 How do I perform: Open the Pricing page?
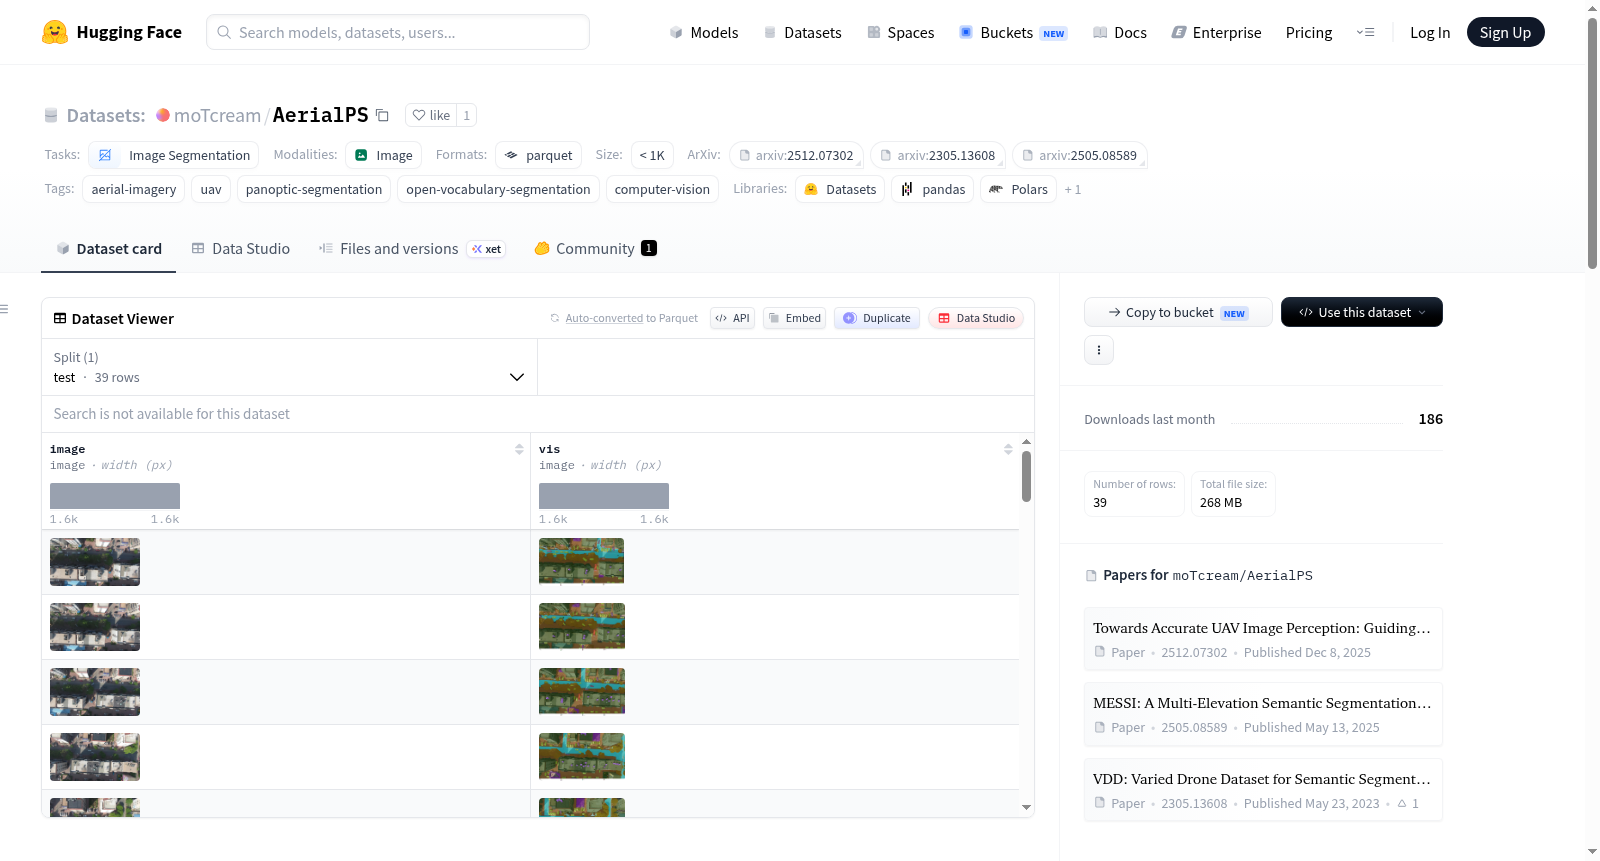pos(1309,32)
